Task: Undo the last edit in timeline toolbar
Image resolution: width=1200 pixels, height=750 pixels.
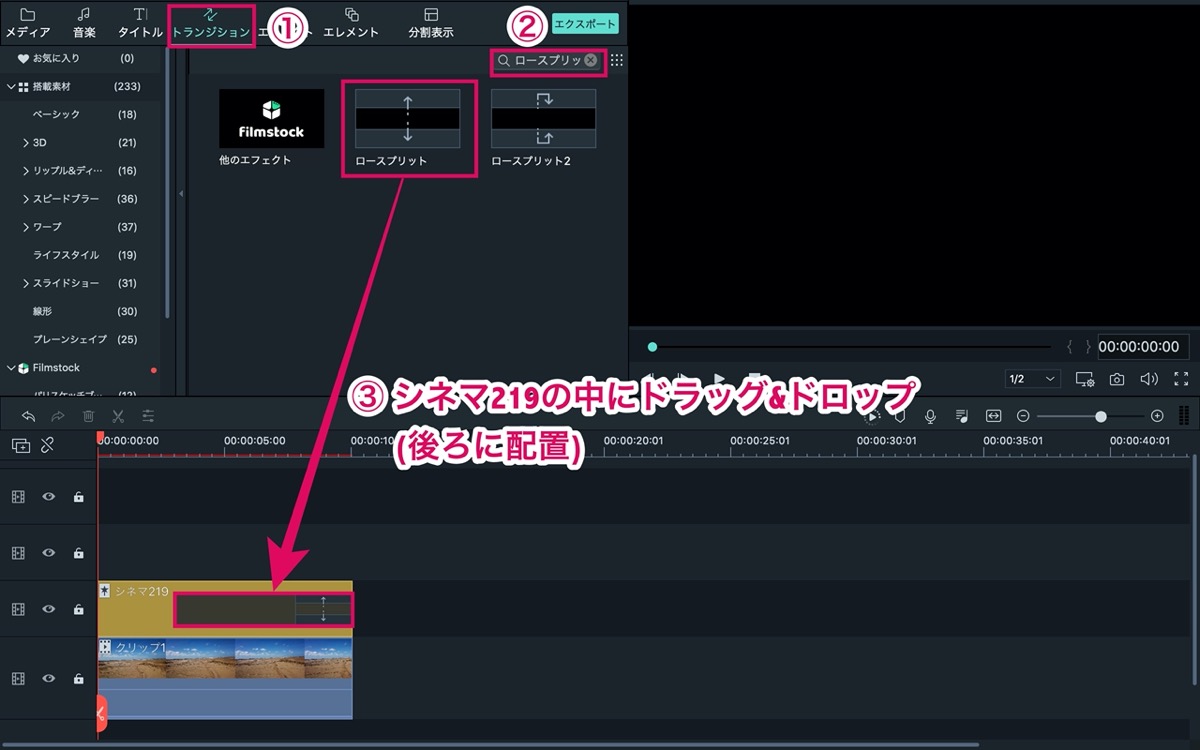Action: point(28,416)
